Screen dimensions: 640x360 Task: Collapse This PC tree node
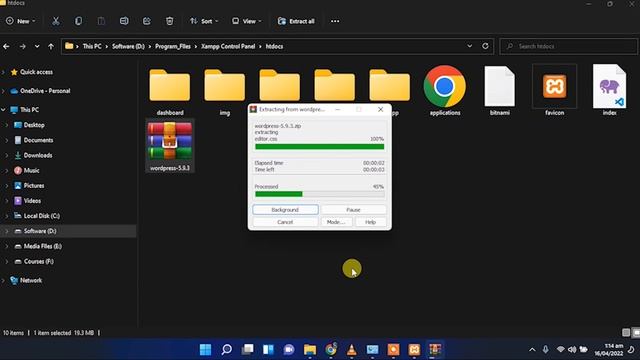(x=4, y=110)
